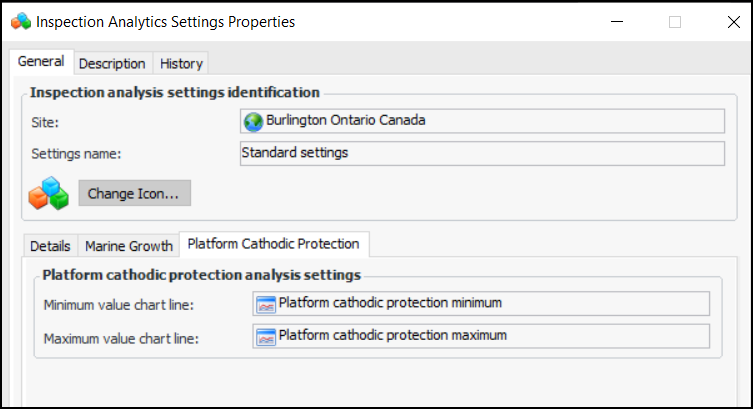Click the globe icon in Site field

pyautogui.click(x=254, y=121)
